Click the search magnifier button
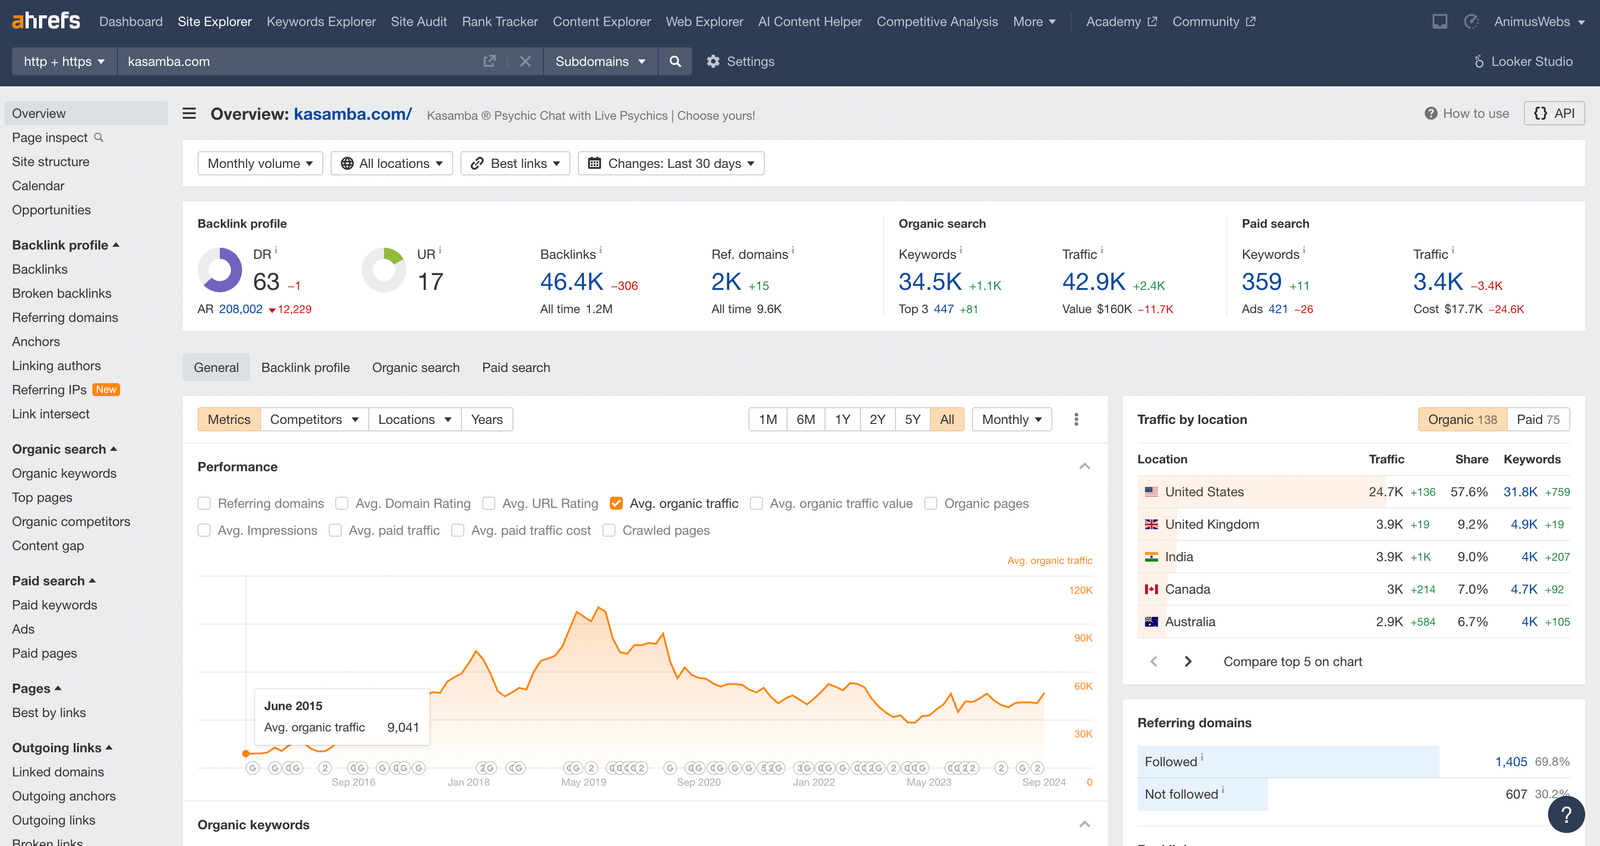The height and width of the screenshot is (846, 1600). [675, 61]
